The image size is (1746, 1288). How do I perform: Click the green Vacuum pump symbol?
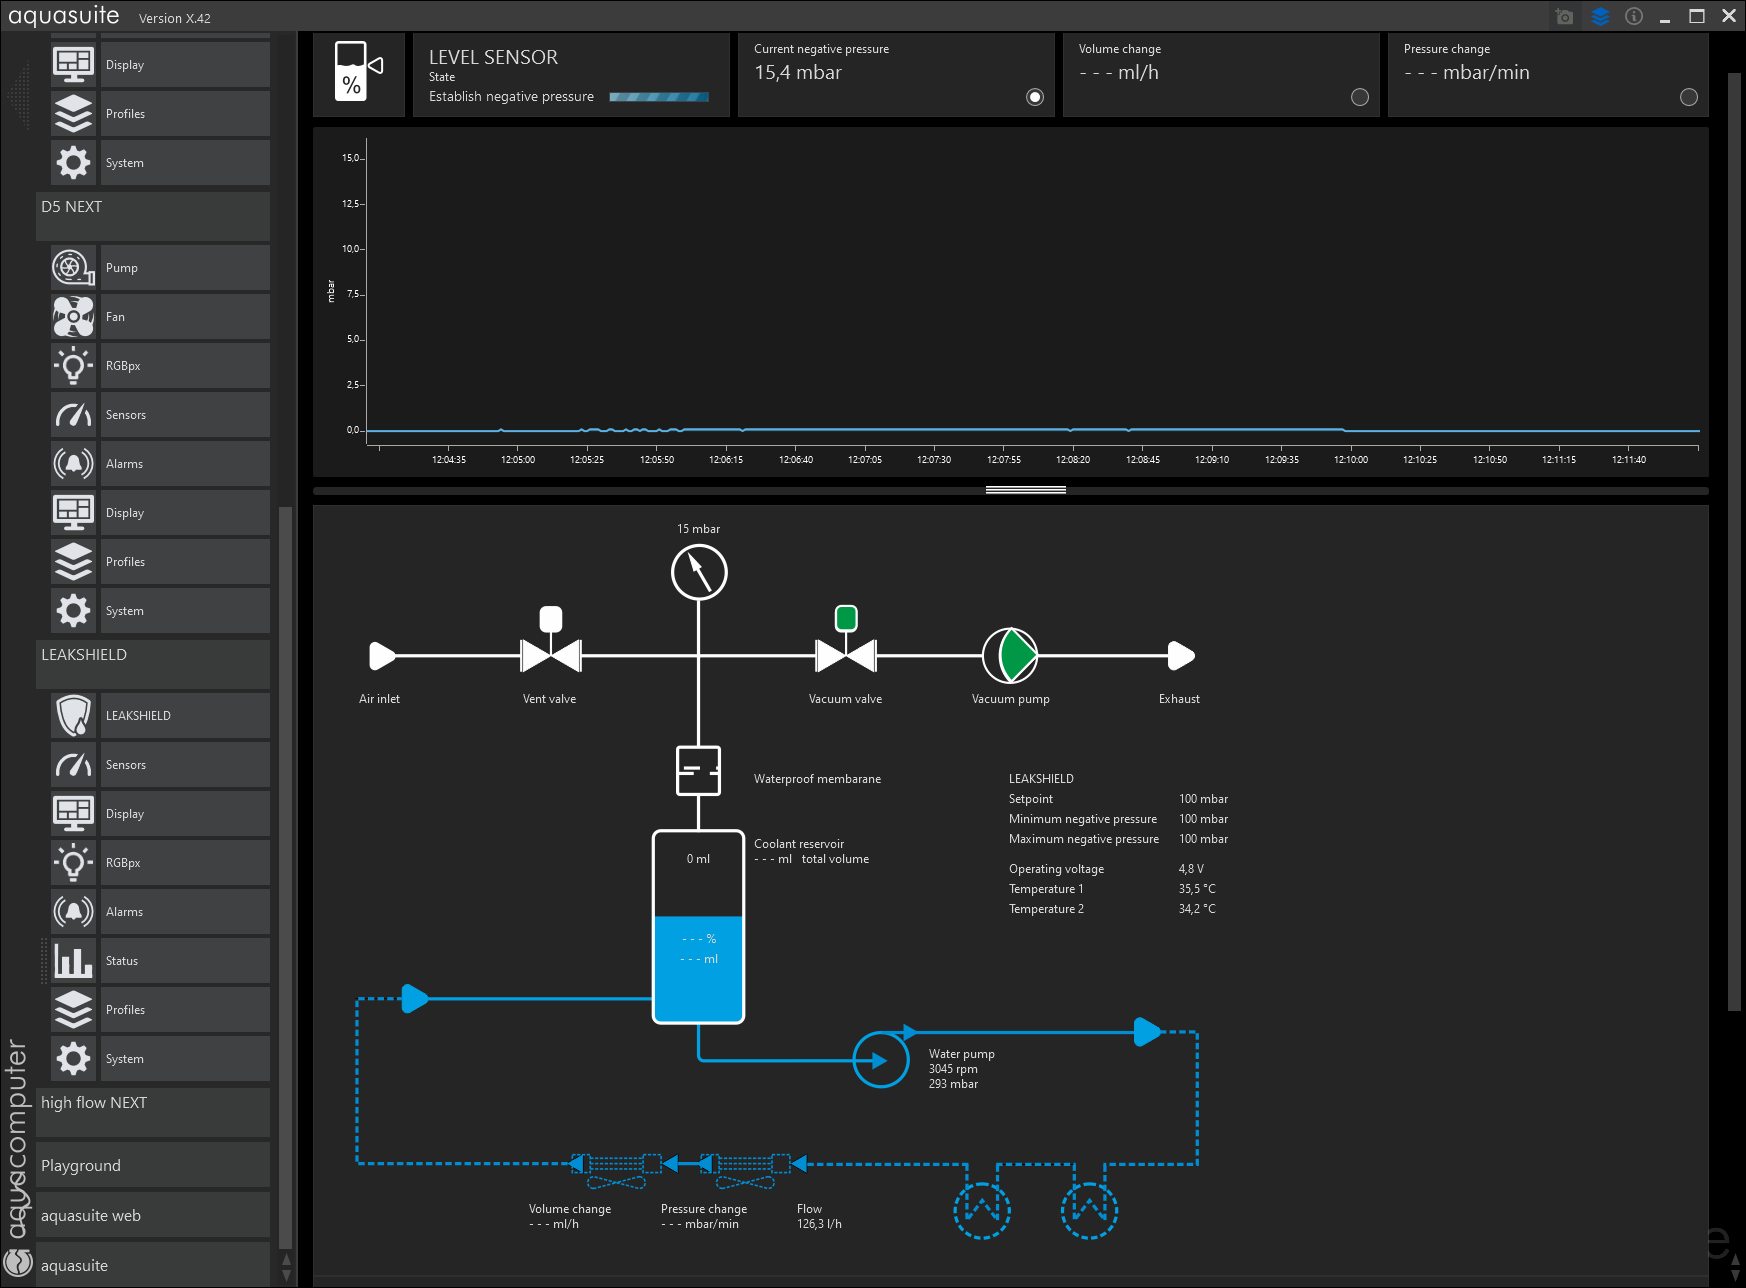(x=1011, y=656)
